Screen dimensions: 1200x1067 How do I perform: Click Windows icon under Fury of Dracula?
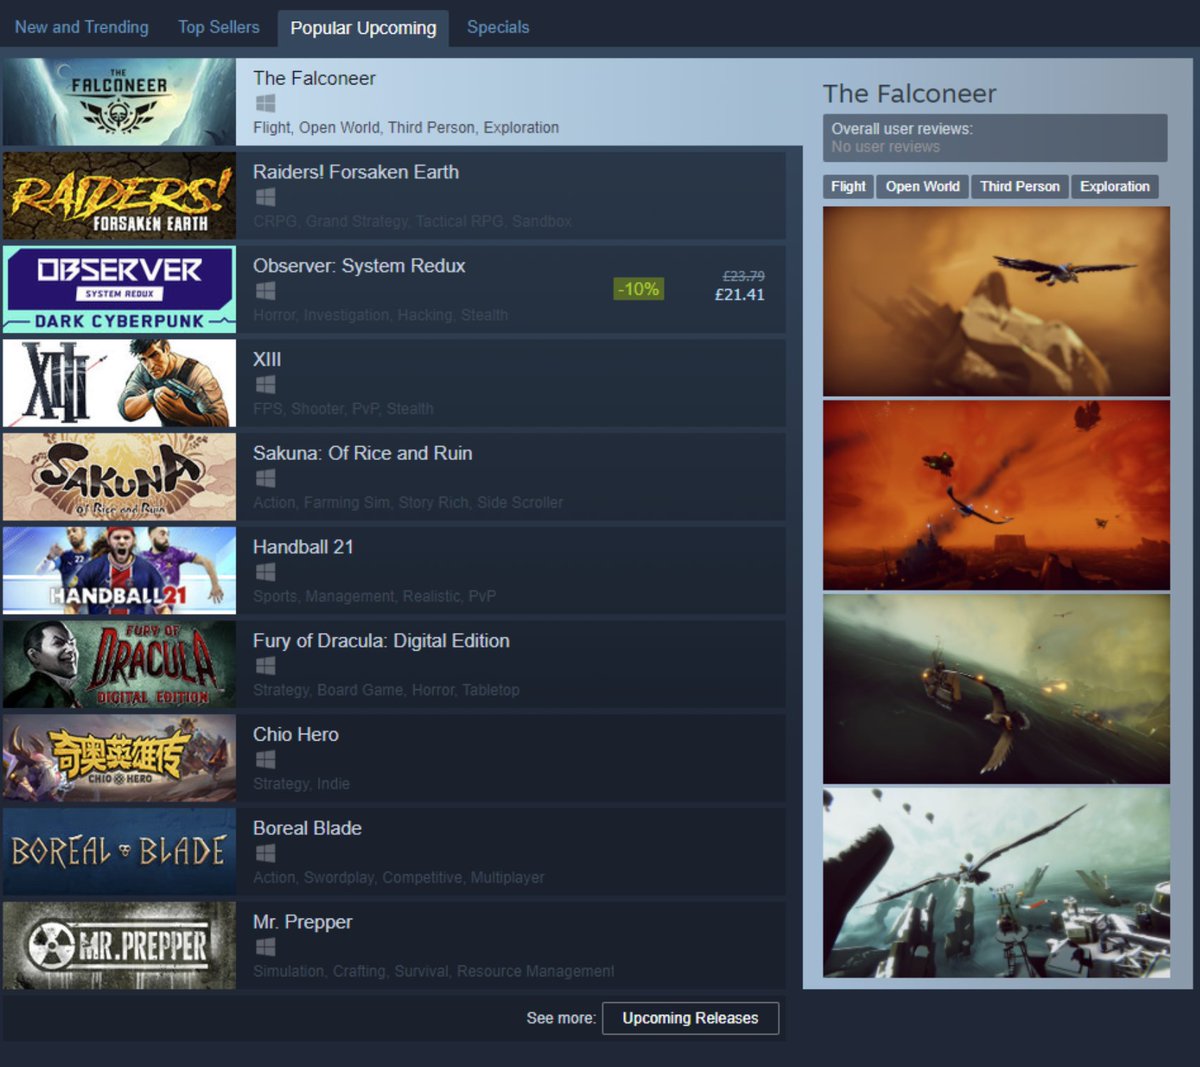265,666
